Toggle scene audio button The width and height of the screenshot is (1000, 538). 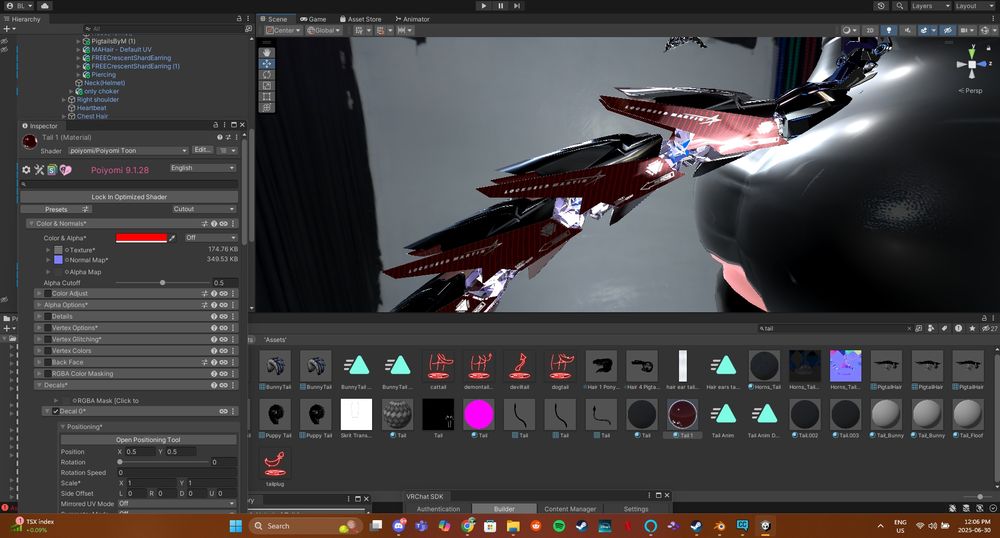click(907, 30)
